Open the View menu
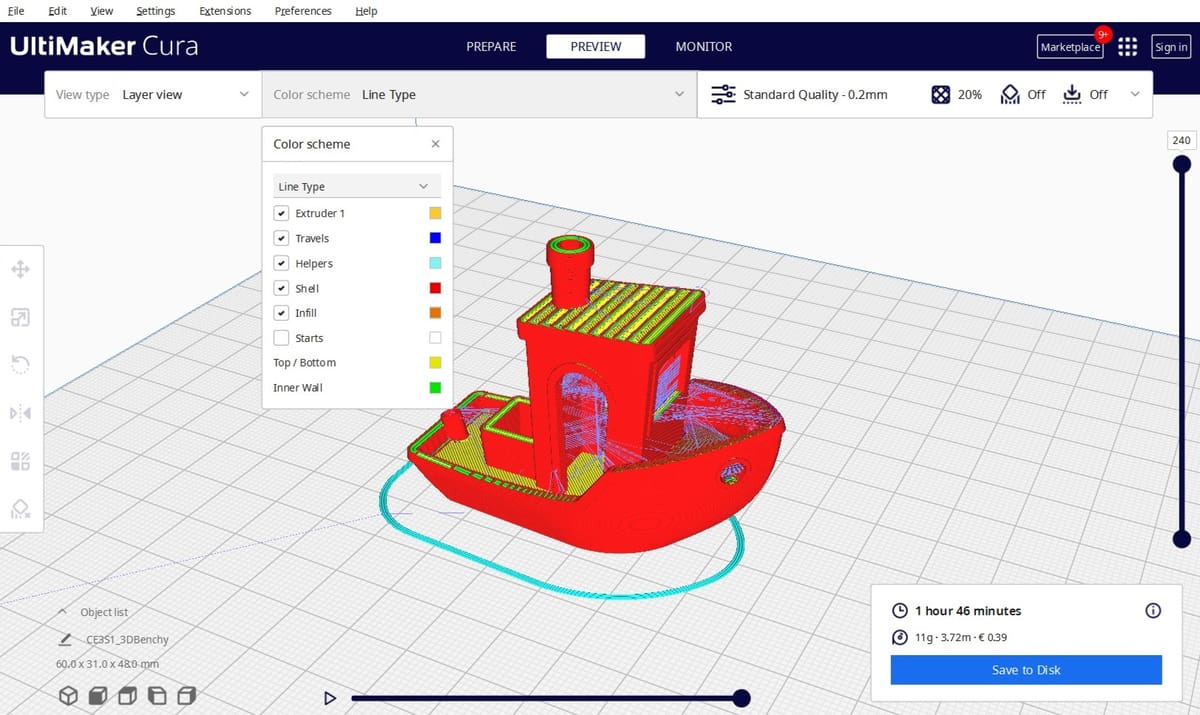Viewport: 1200px width, 715px height. tap(101, 11)
